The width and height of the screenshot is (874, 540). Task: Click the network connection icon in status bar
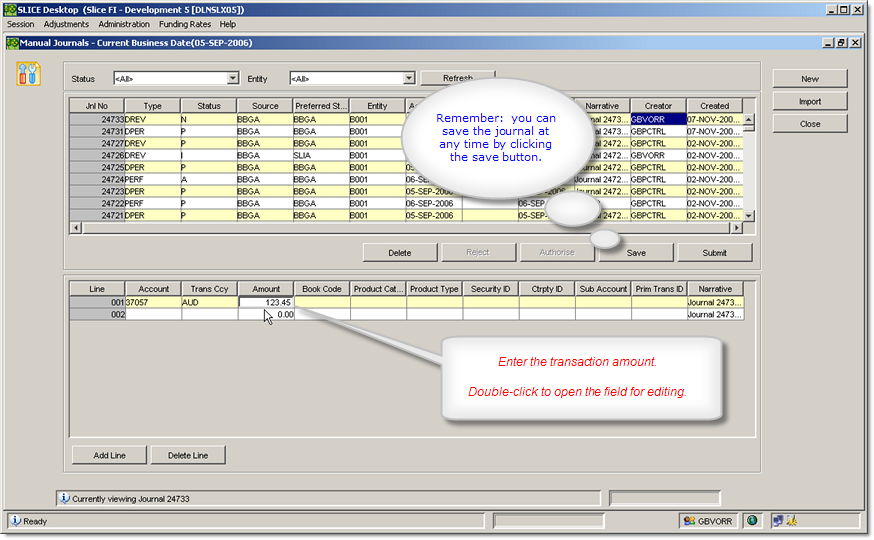(777, 521)
